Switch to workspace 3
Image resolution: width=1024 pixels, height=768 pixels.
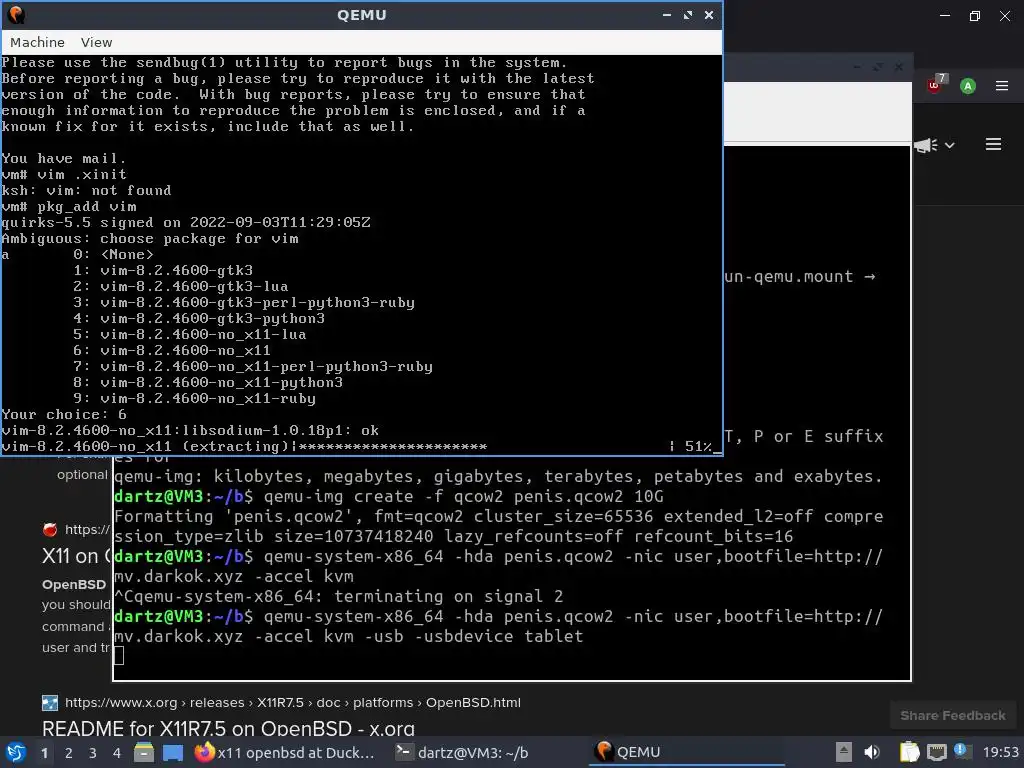point(93,753)
